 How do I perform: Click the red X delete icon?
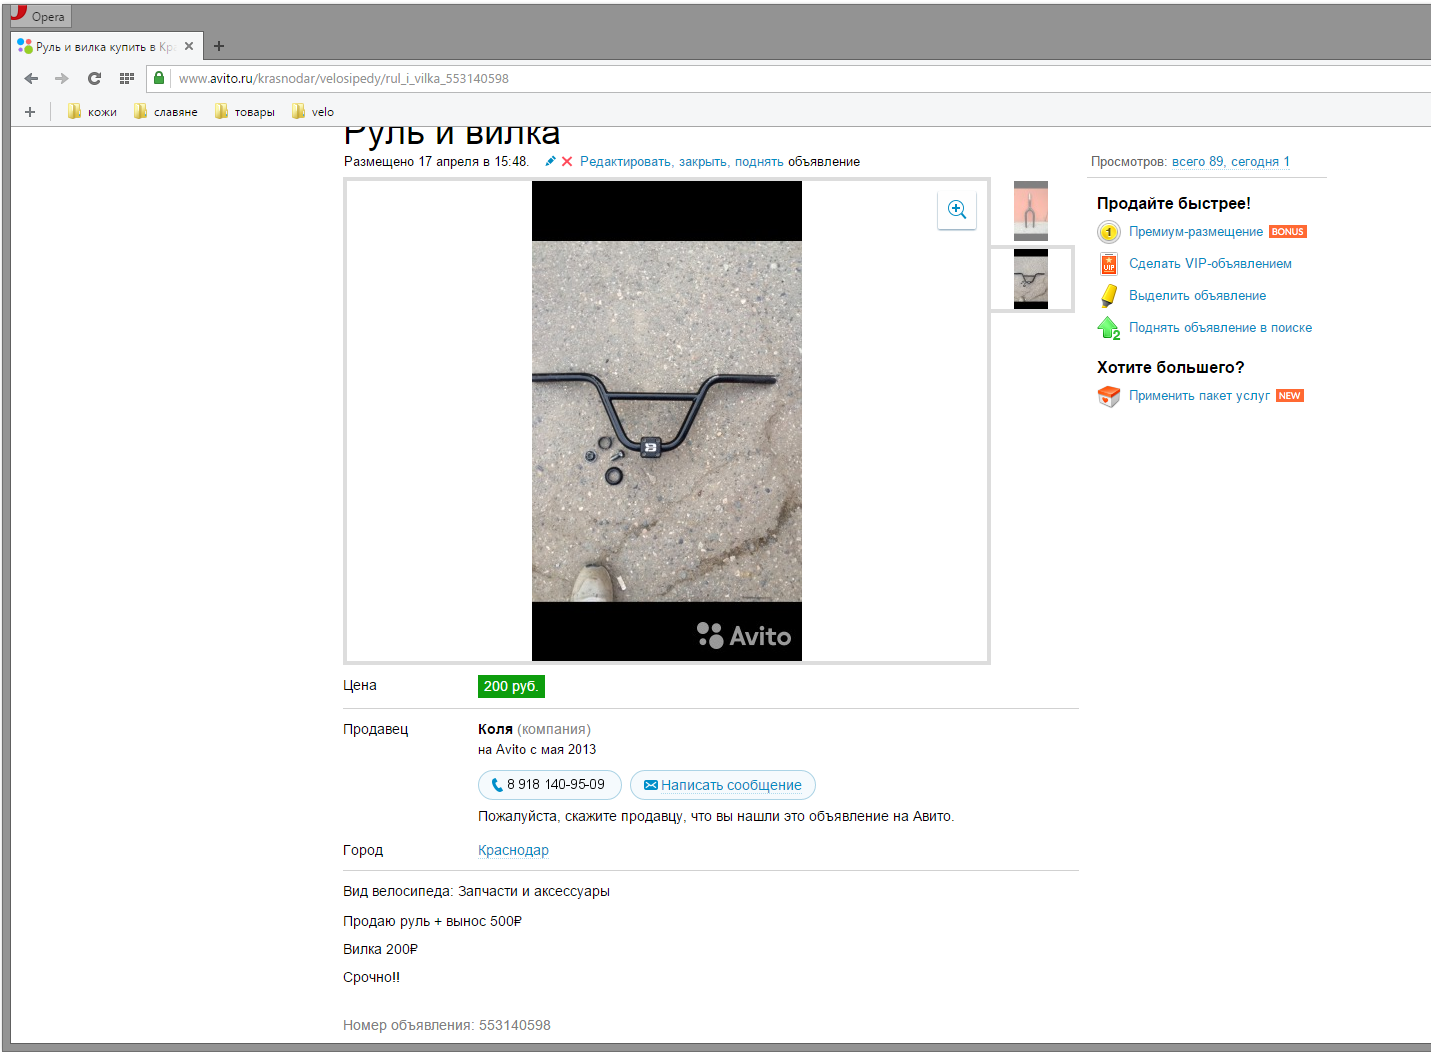click(x=567, y=162)
